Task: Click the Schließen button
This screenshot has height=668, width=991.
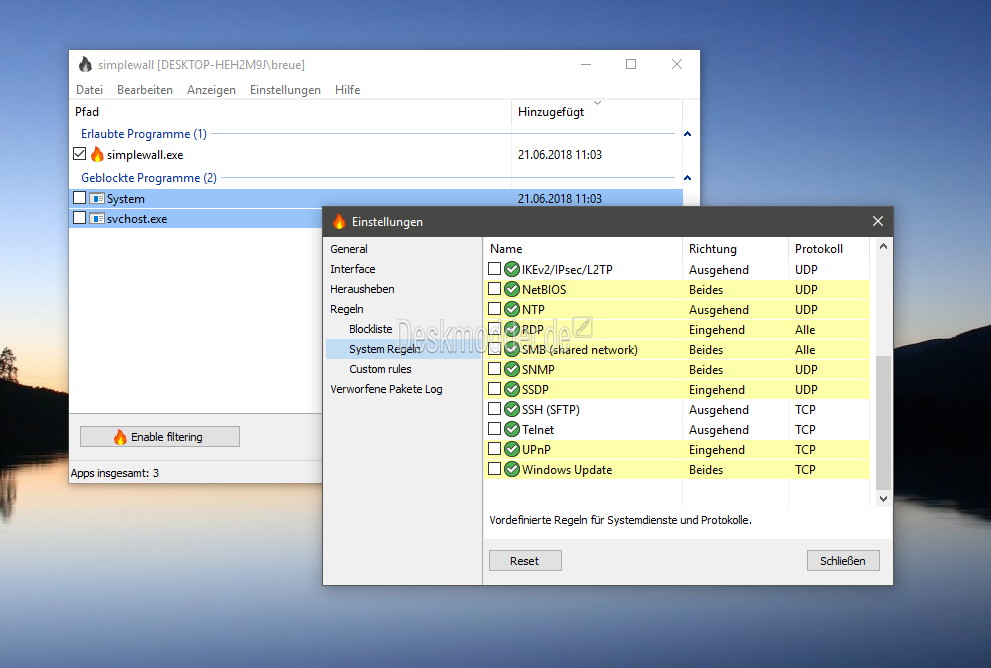Action: point(843,561)
